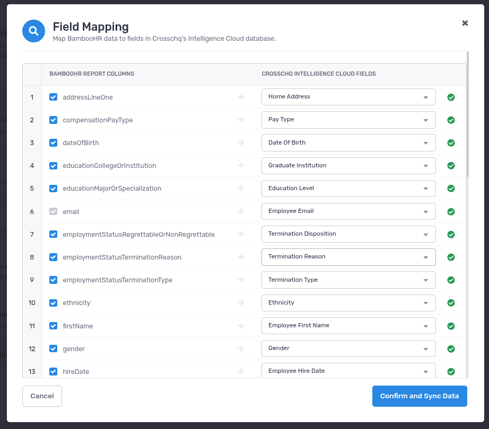
Task: Click green check icon for email row
Action: (x=451, y=212)
